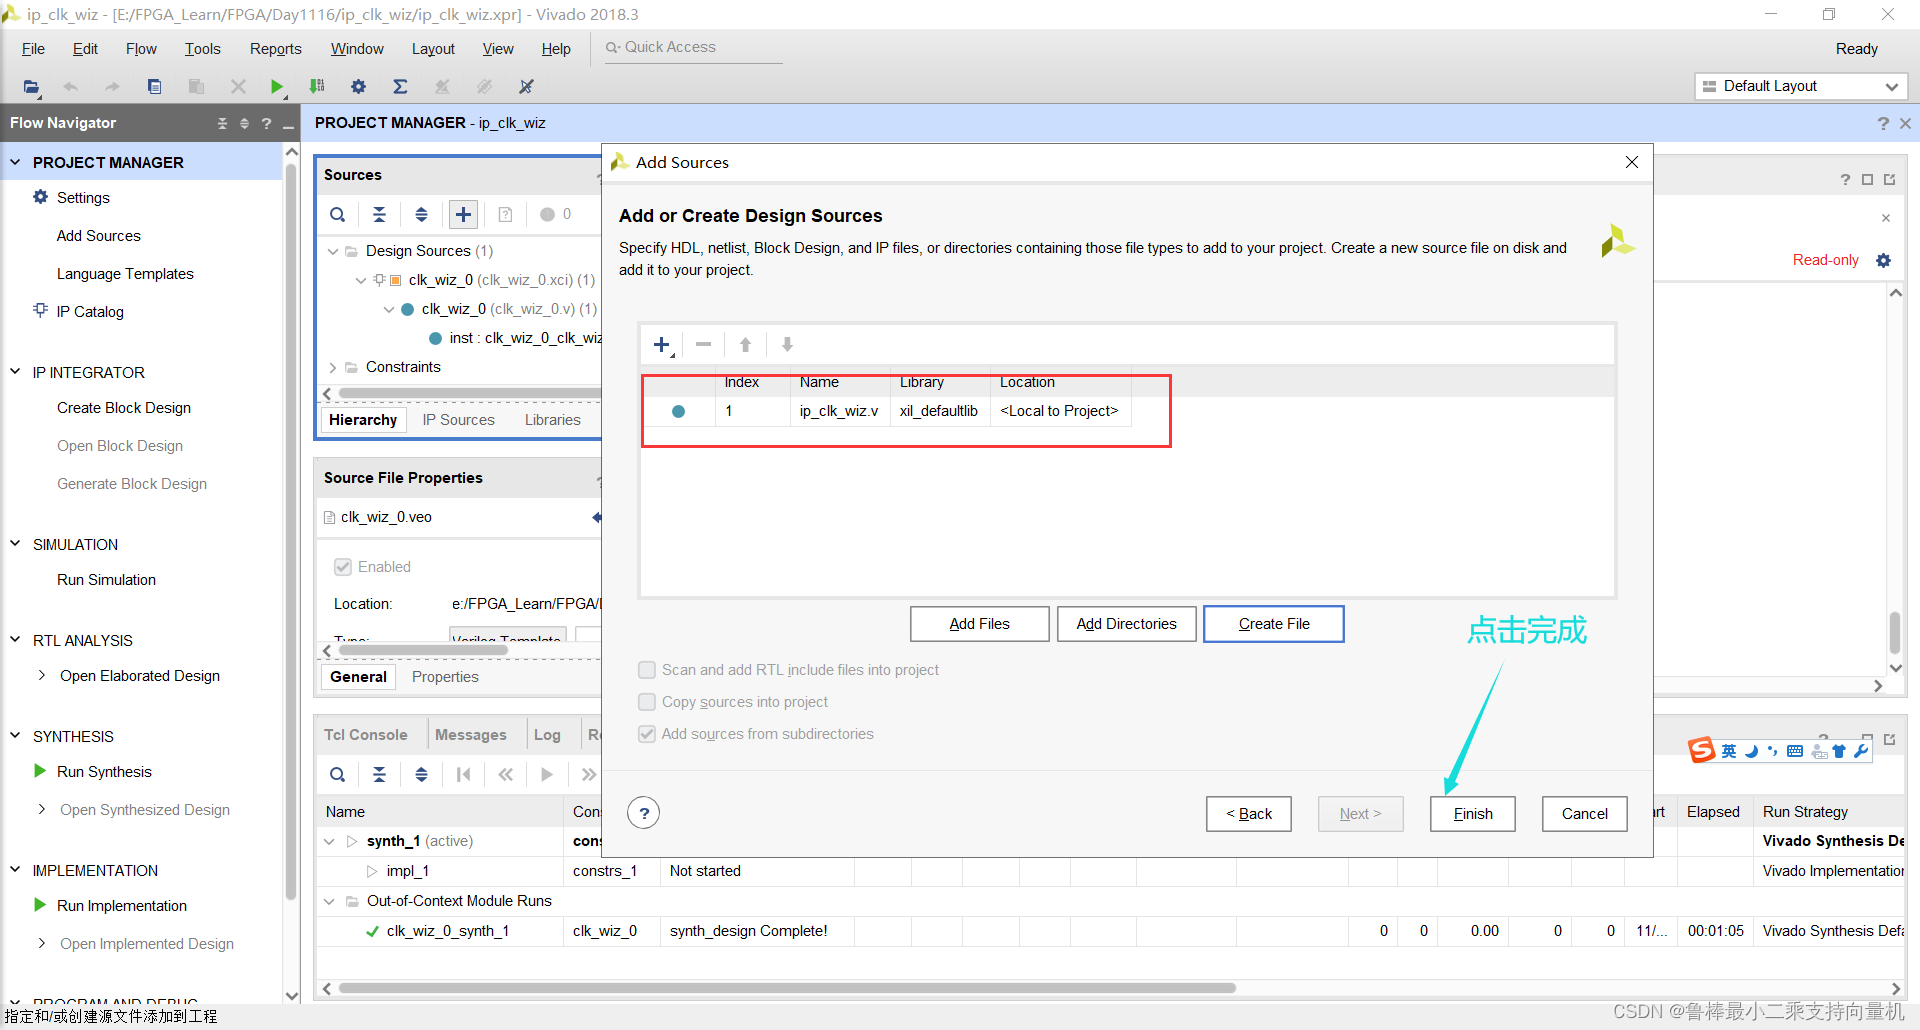Collapse the synth_1 run row
The image size is (1920, 1030).
[329, 841]
